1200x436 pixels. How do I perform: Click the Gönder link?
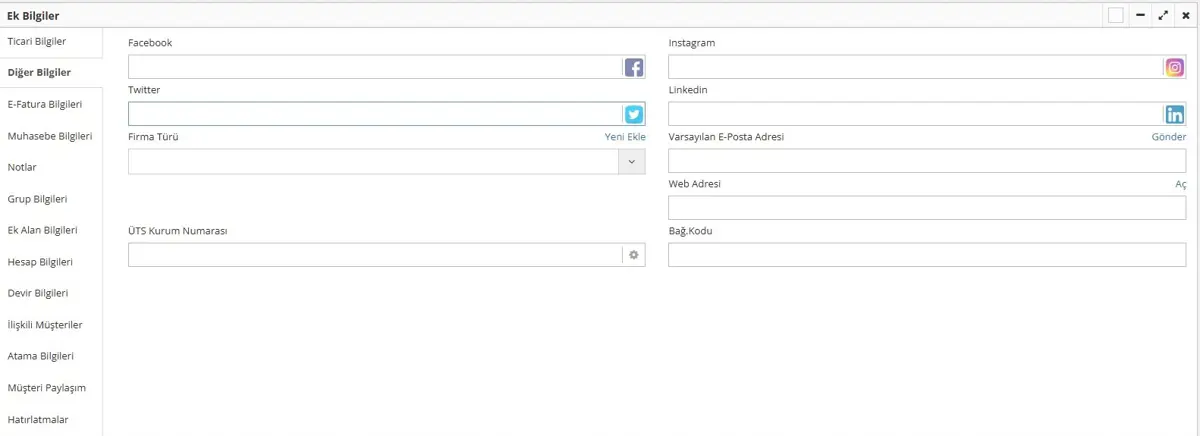pos(1168,137)
